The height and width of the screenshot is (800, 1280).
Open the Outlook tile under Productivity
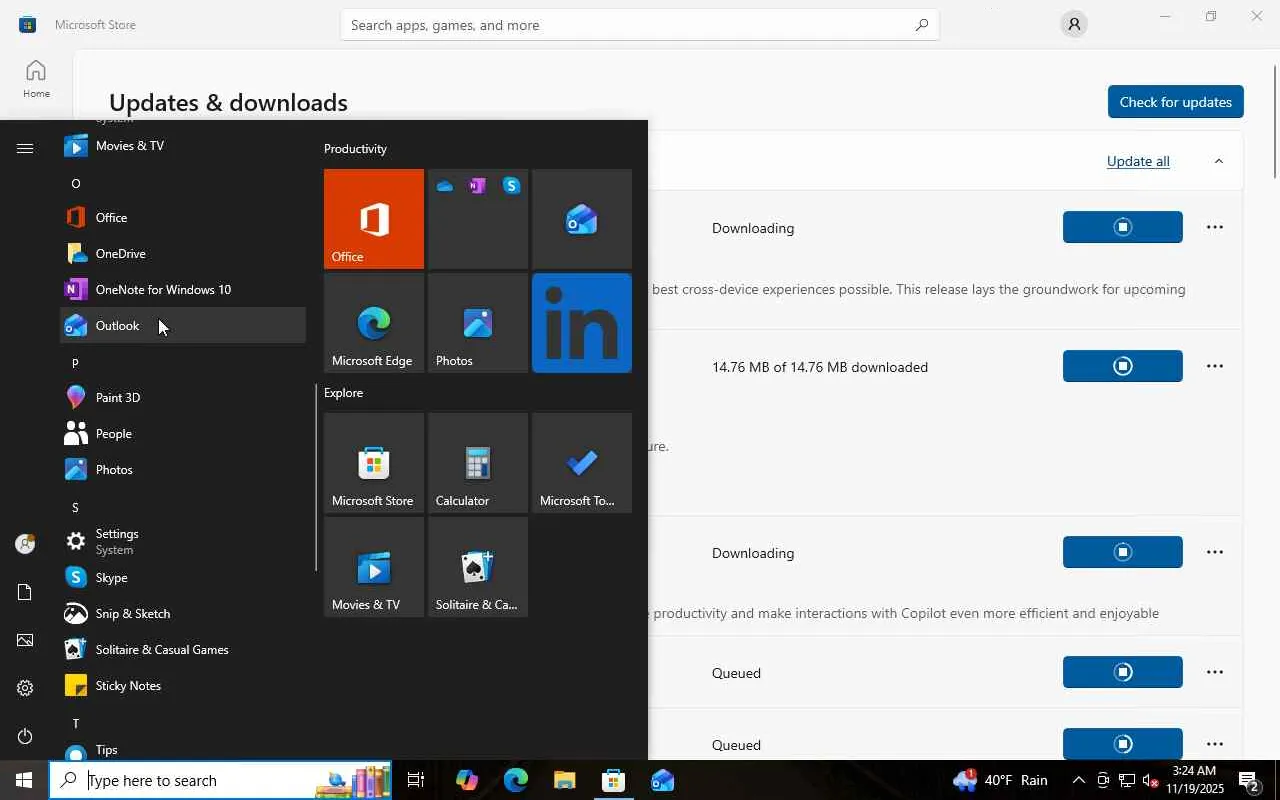pos(582,219)
